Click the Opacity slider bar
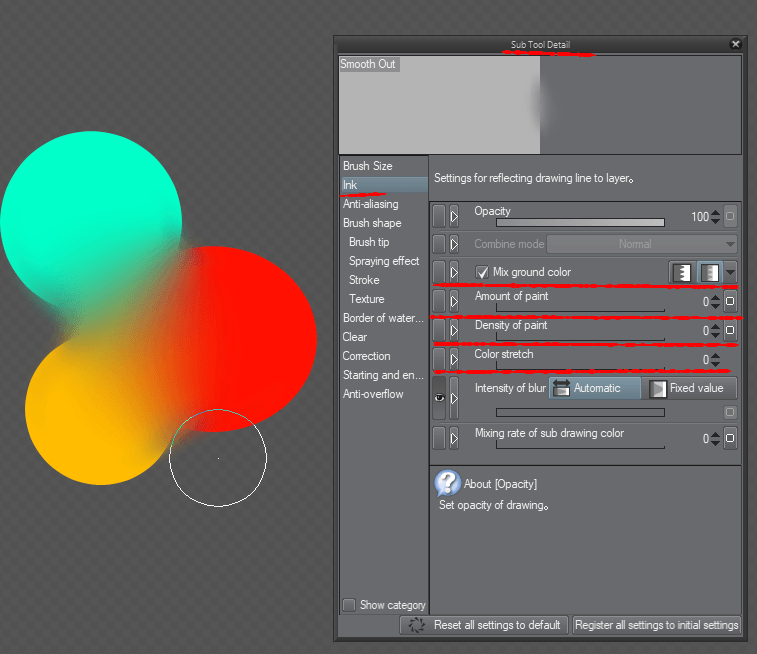 point(580,223)
